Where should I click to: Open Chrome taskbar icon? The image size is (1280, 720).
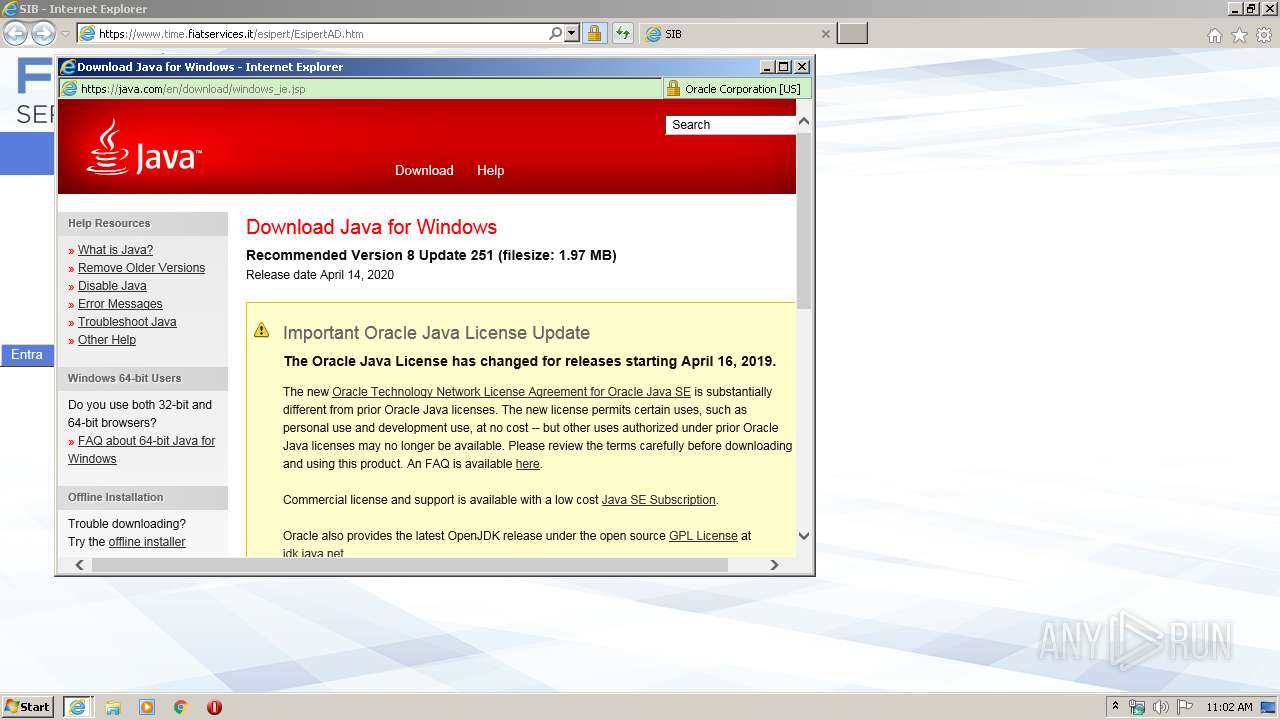(x=181, y=707)
